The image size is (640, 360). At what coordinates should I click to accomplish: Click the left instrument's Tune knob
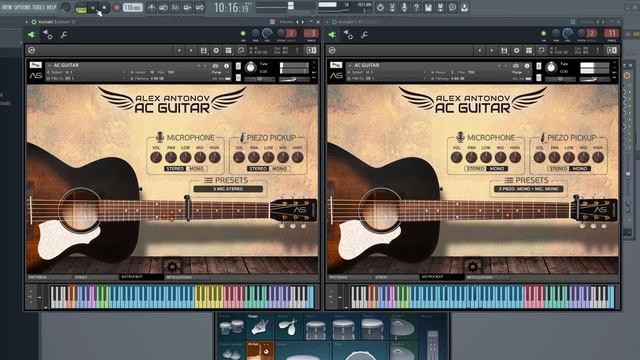pyautogui.click(x=251, y=67)
